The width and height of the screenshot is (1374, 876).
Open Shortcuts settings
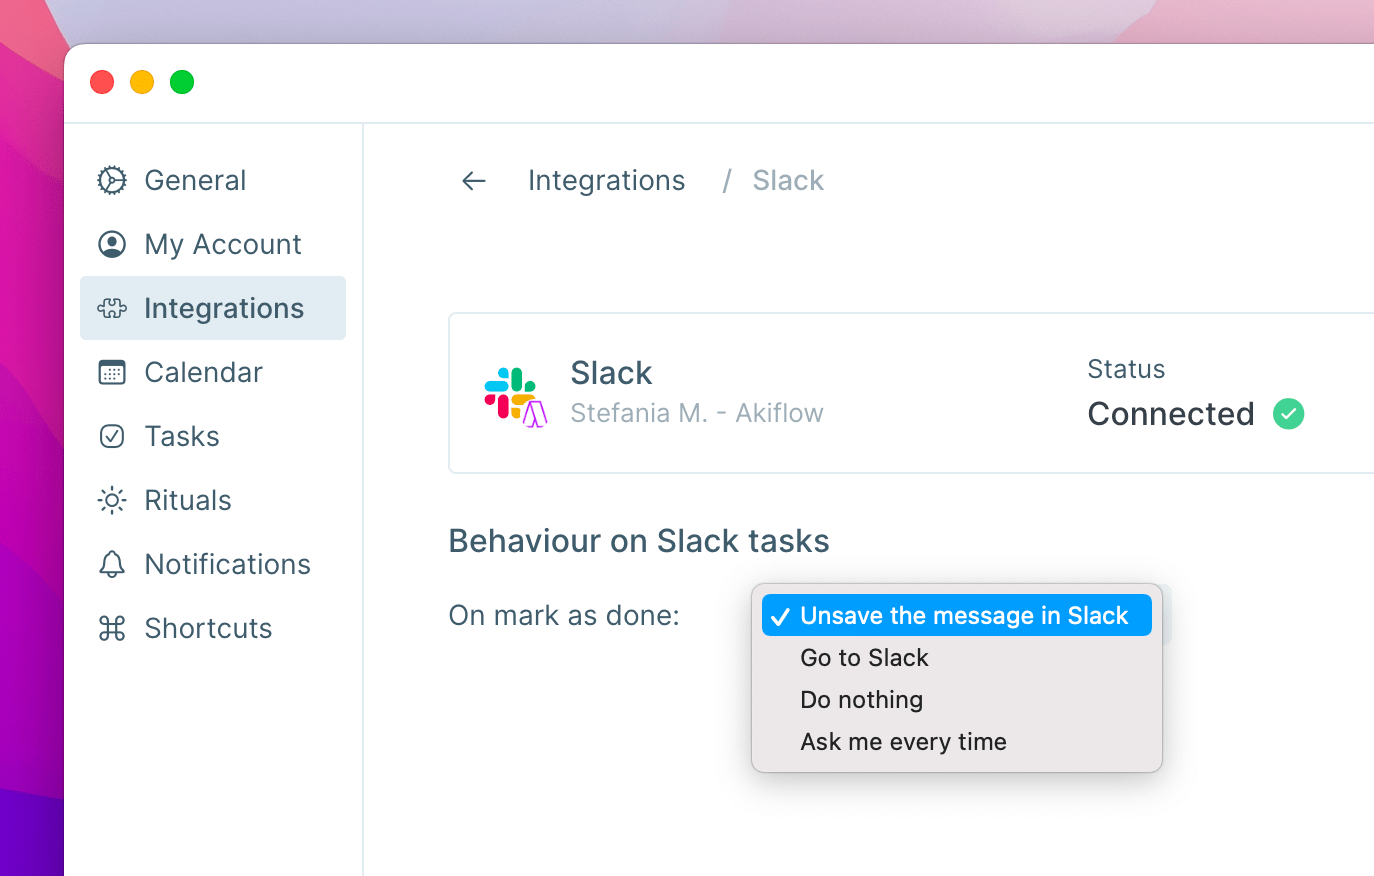pyautogui.click(x=213, y=628)
